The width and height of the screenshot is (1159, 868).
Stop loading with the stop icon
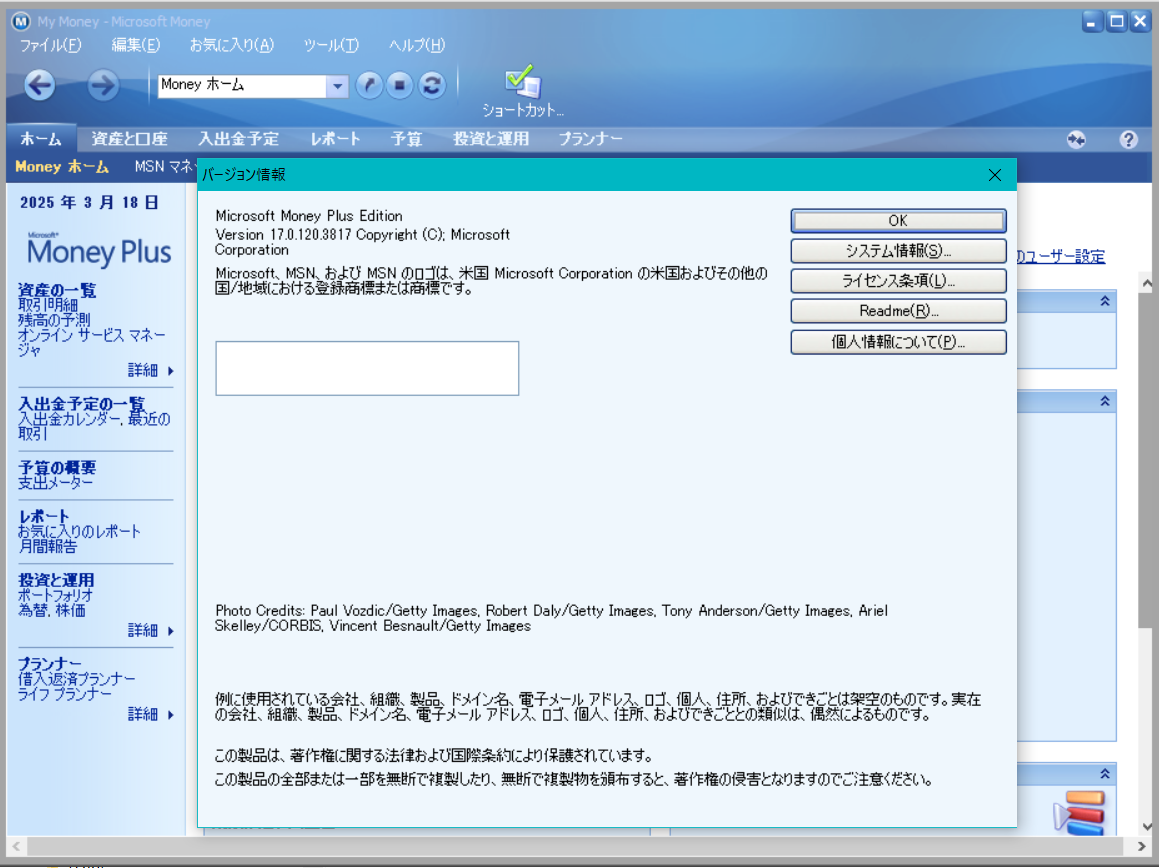pos(400,86)
